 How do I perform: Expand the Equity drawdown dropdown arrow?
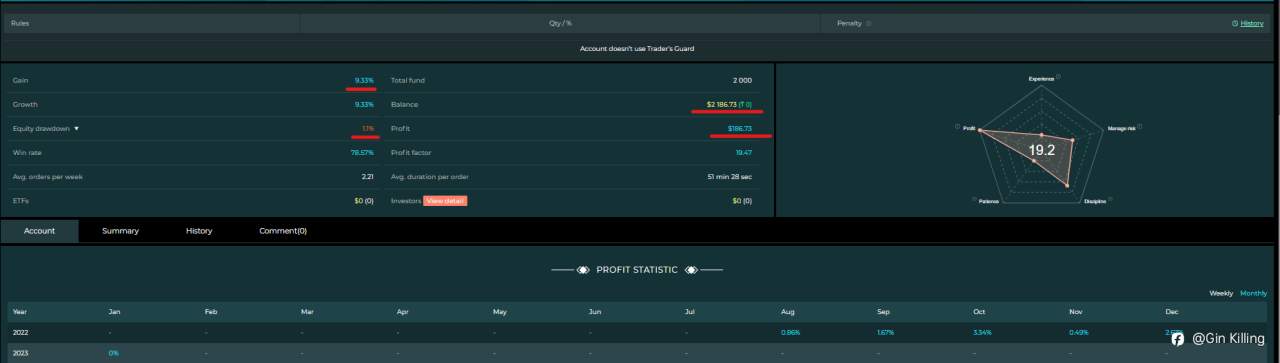tap(76, 129)
